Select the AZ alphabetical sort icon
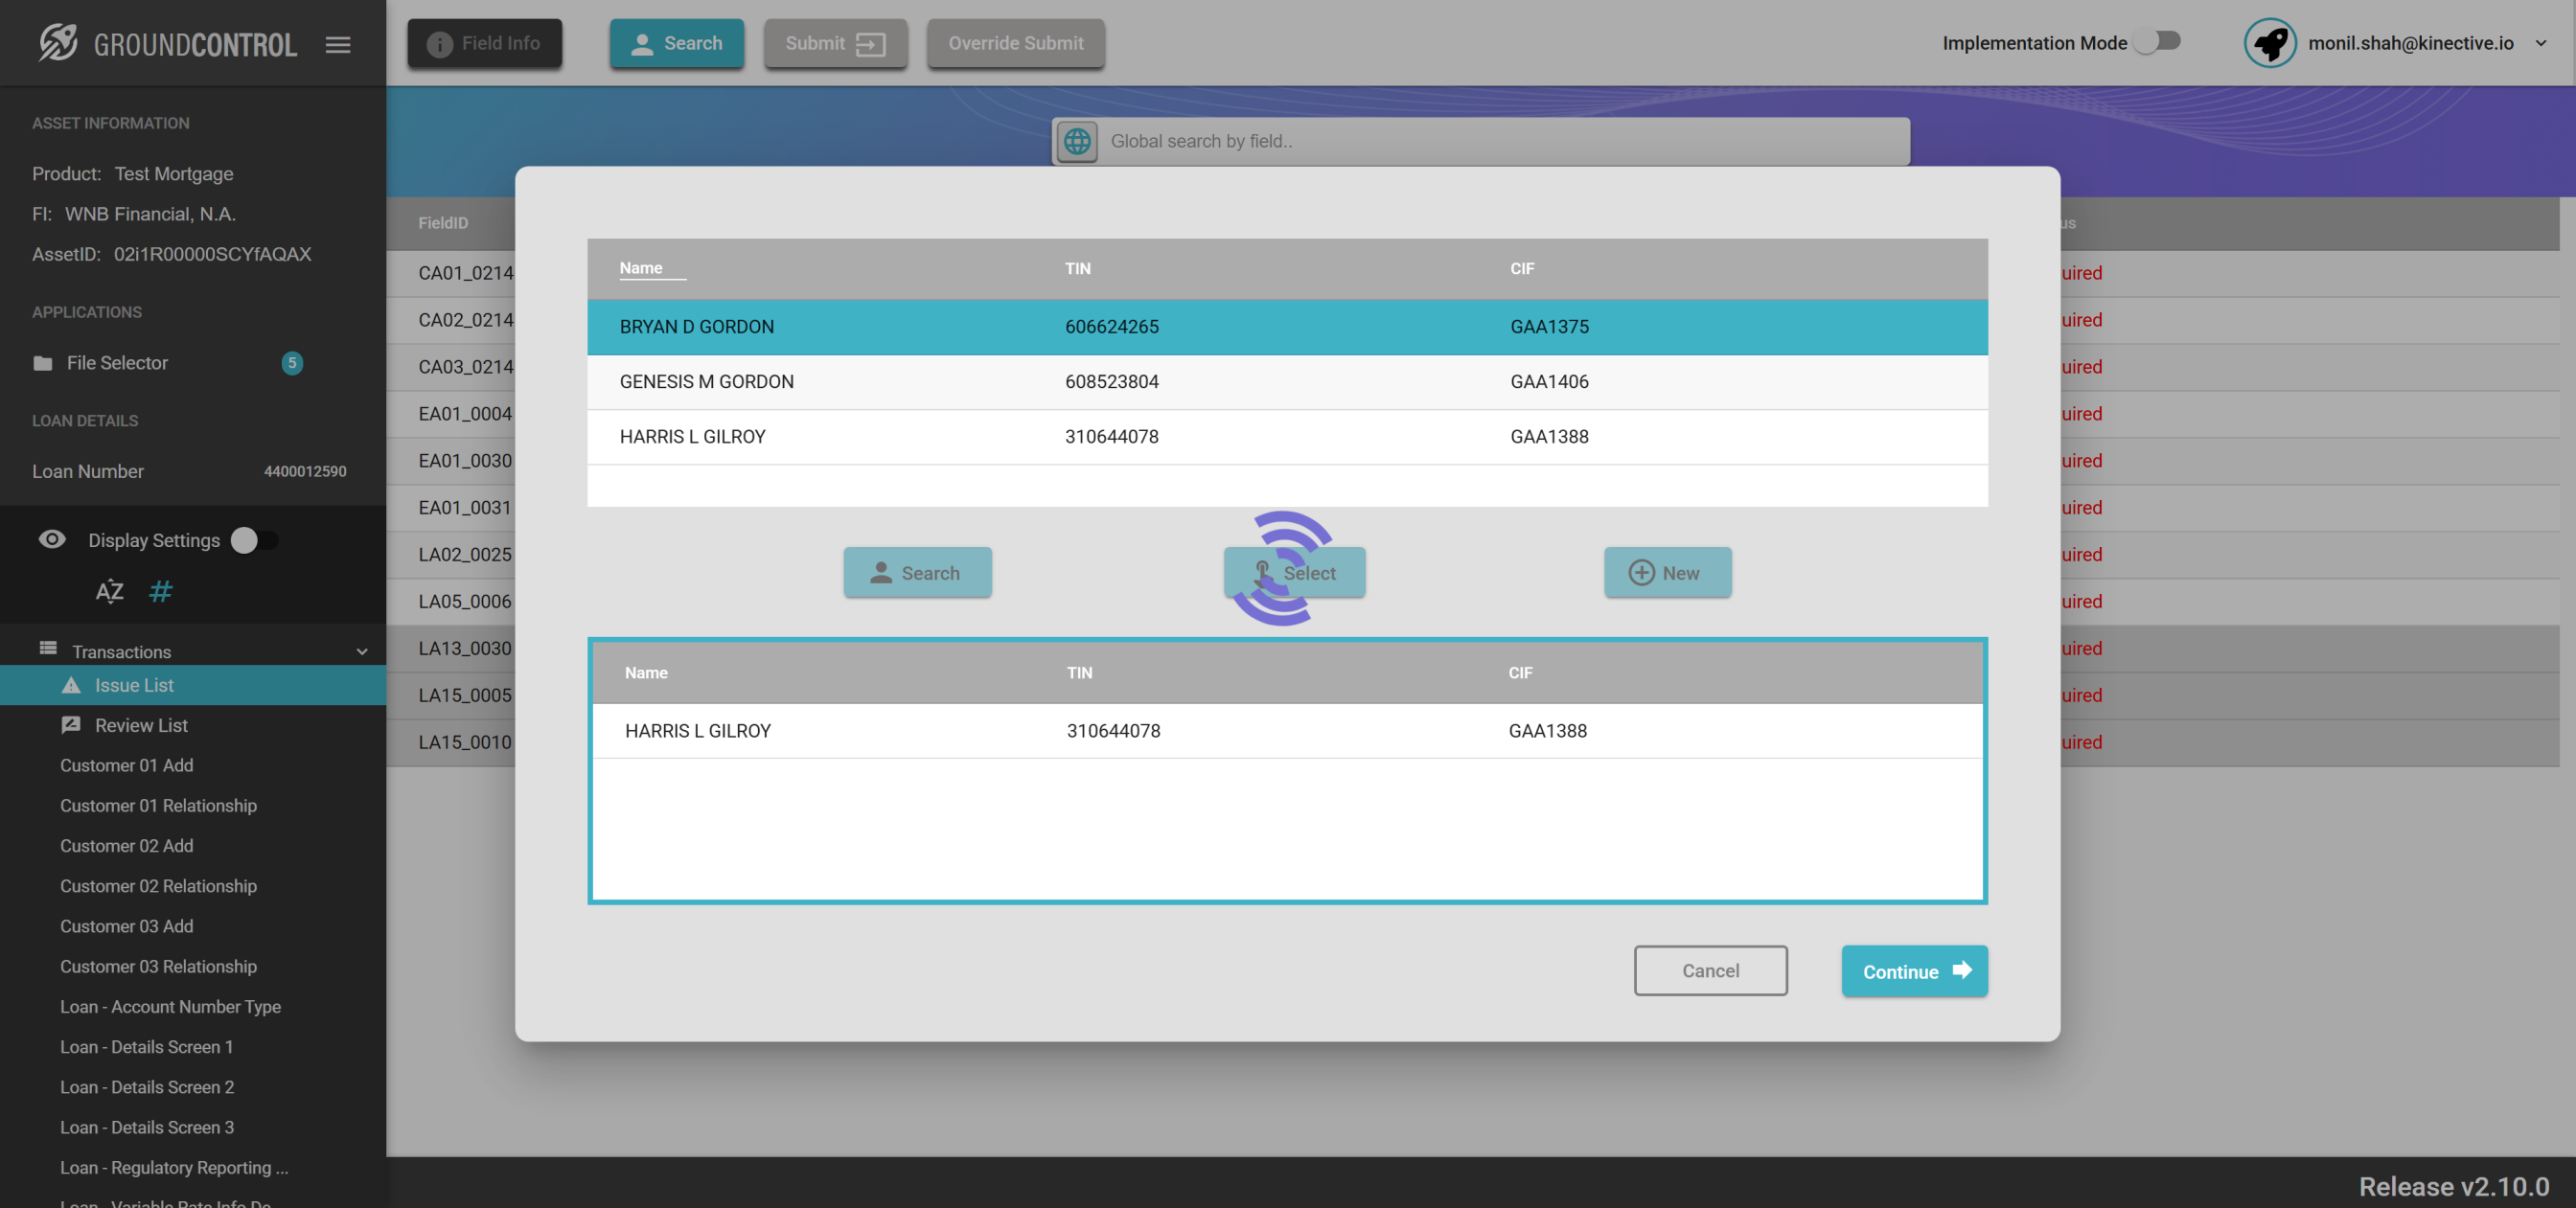The image size is (2576, 1208). point(110,591)
